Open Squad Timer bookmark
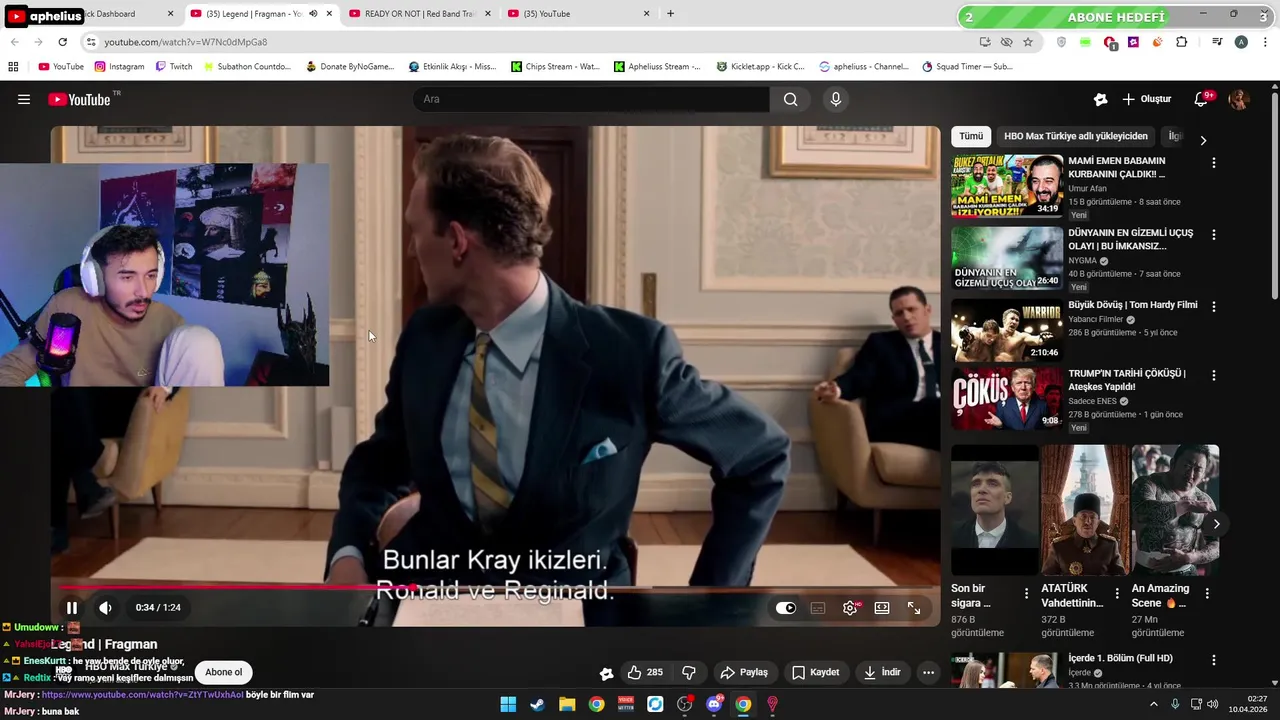Image resolution: width=1280 pixels, height=720 pixels. pyautogui.click(x=967, y=67)
